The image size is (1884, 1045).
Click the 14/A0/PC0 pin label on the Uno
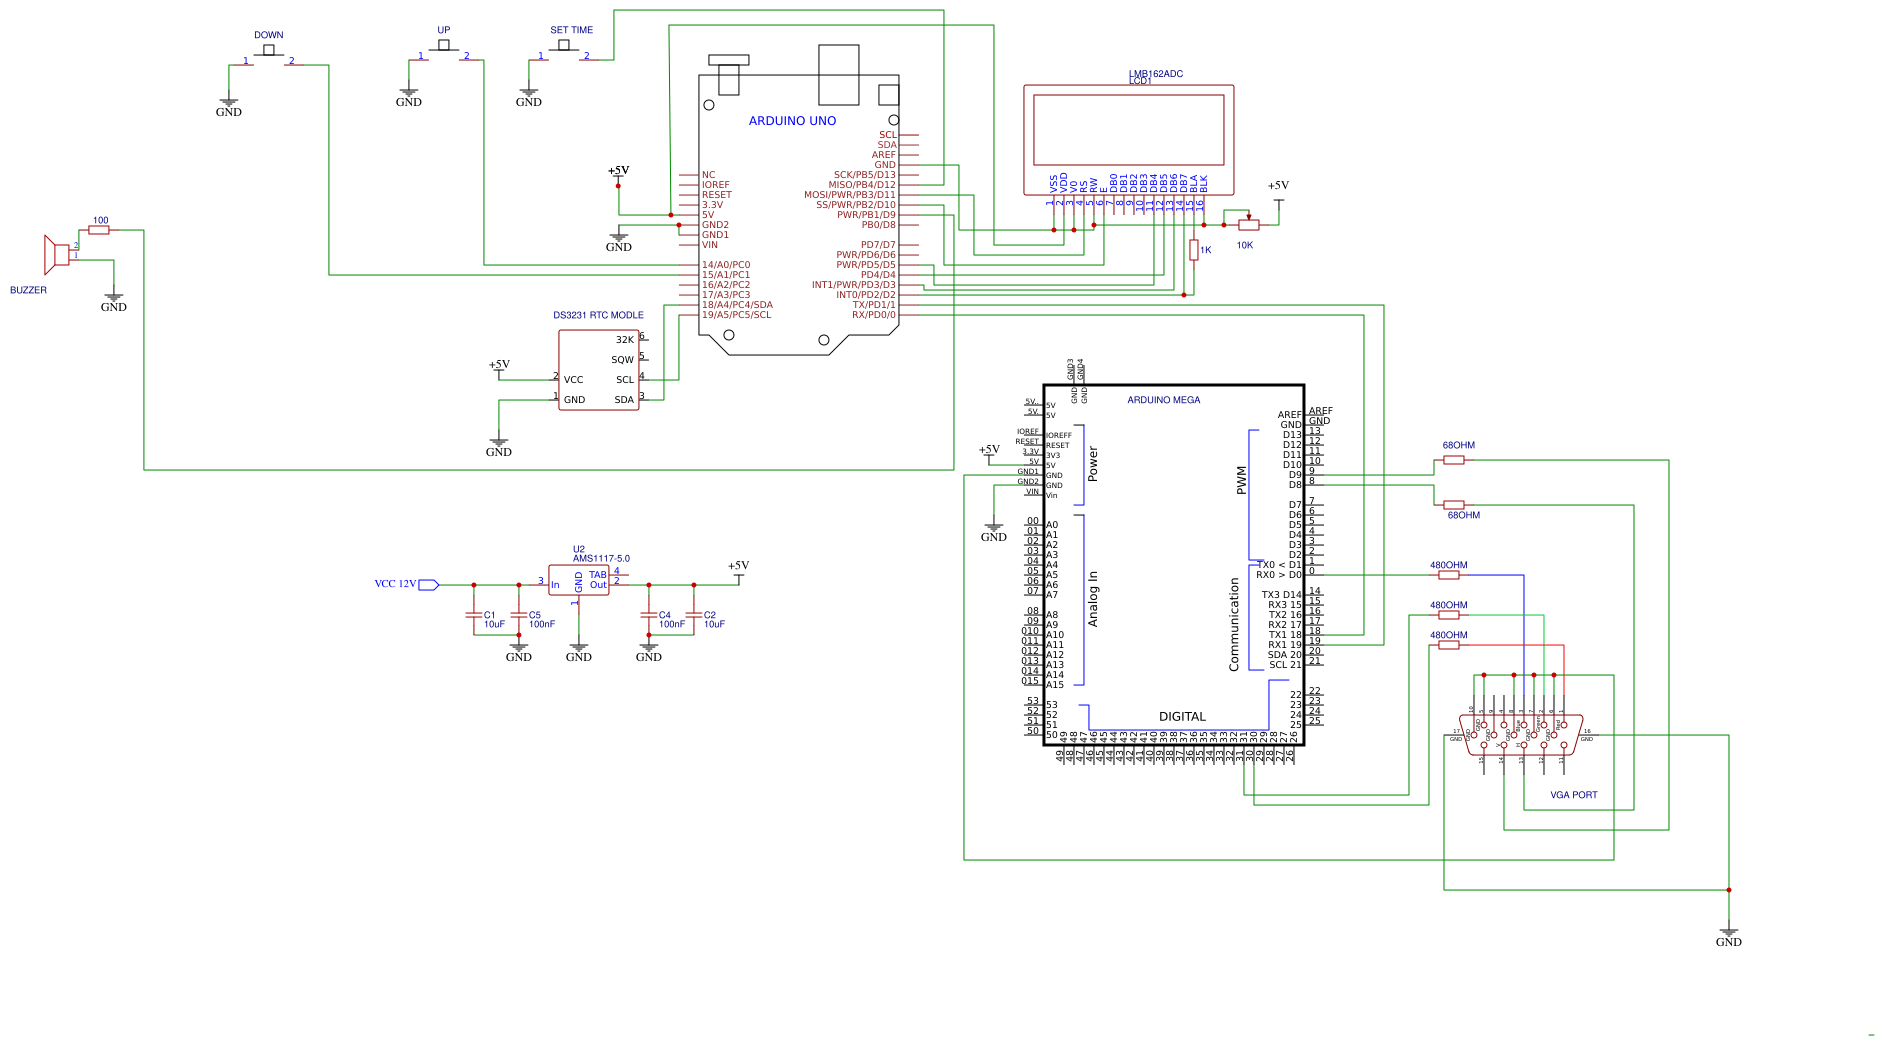726,265
